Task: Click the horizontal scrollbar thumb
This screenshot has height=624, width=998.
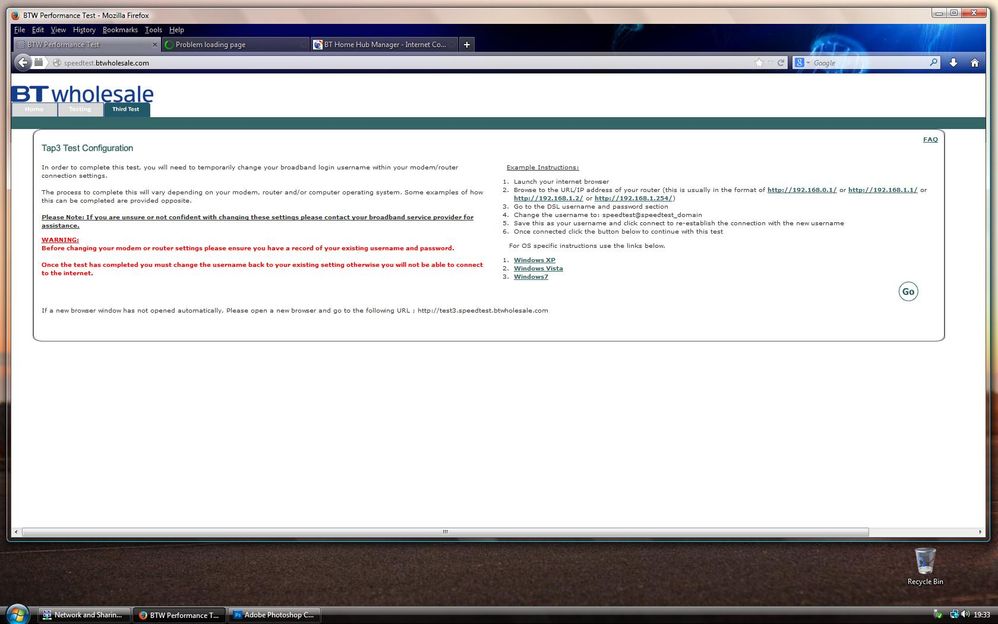Action: 445,532
